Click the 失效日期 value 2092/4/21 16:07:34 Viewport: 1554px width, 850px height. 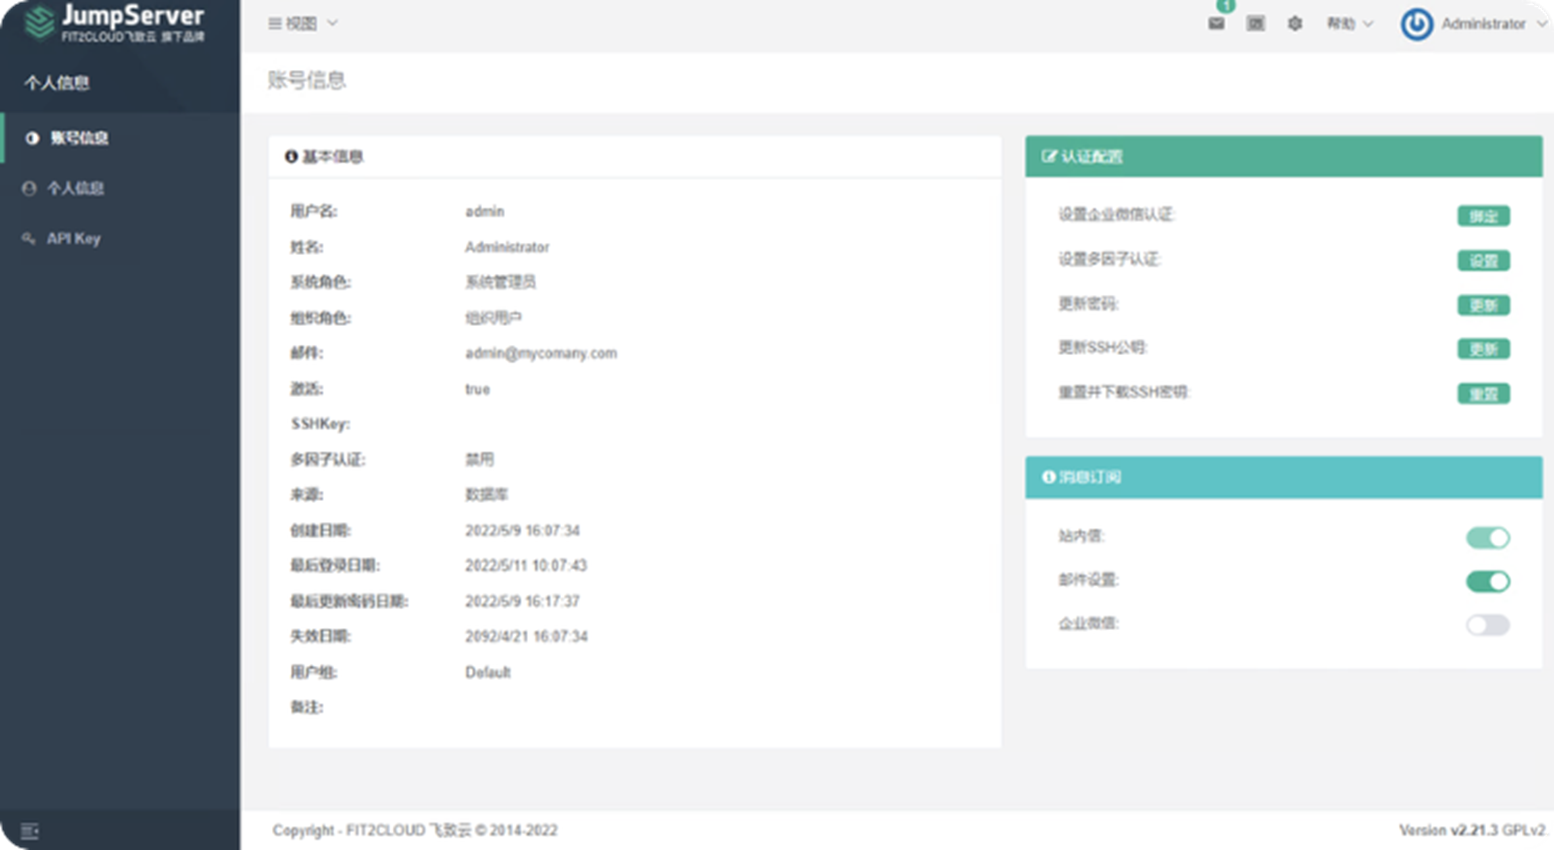coord(526,636)
